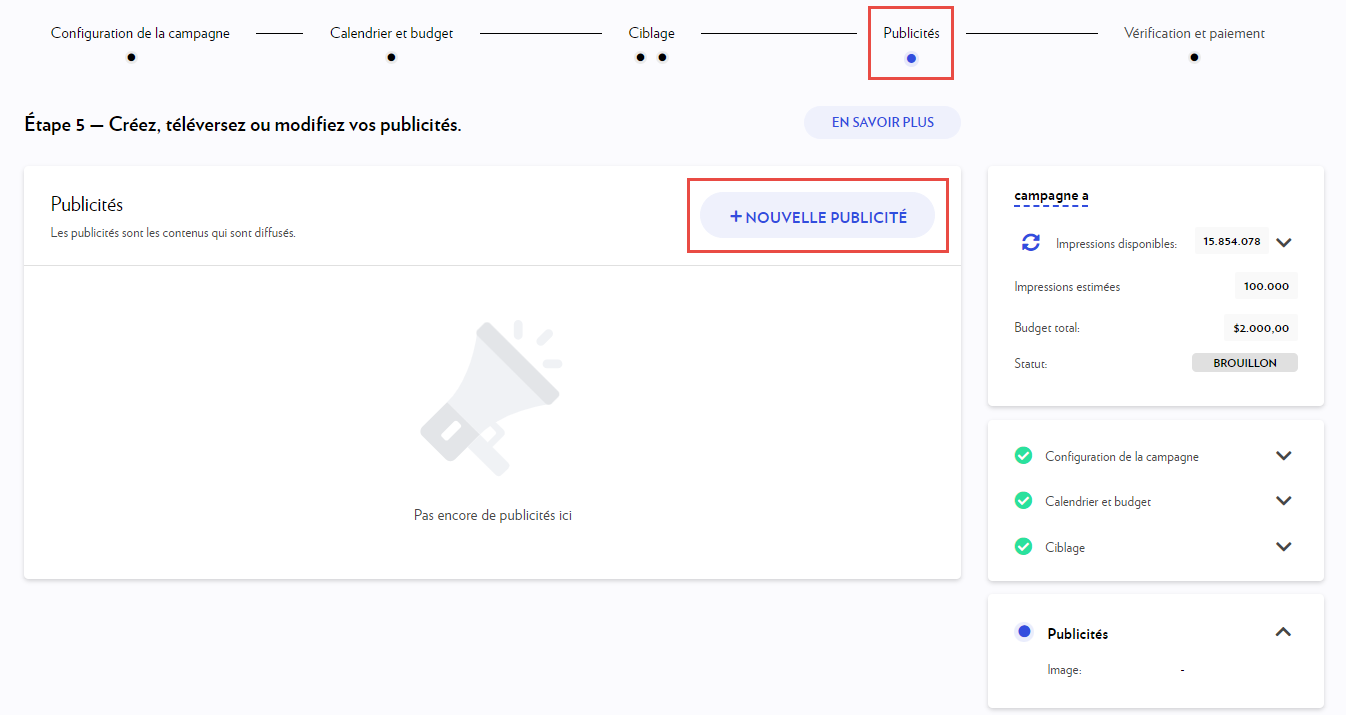The width and height of the screenshot is (1346, 715).
Task: Click blue dot beside Publicités in sidebar
Action: coord(1024,632)
